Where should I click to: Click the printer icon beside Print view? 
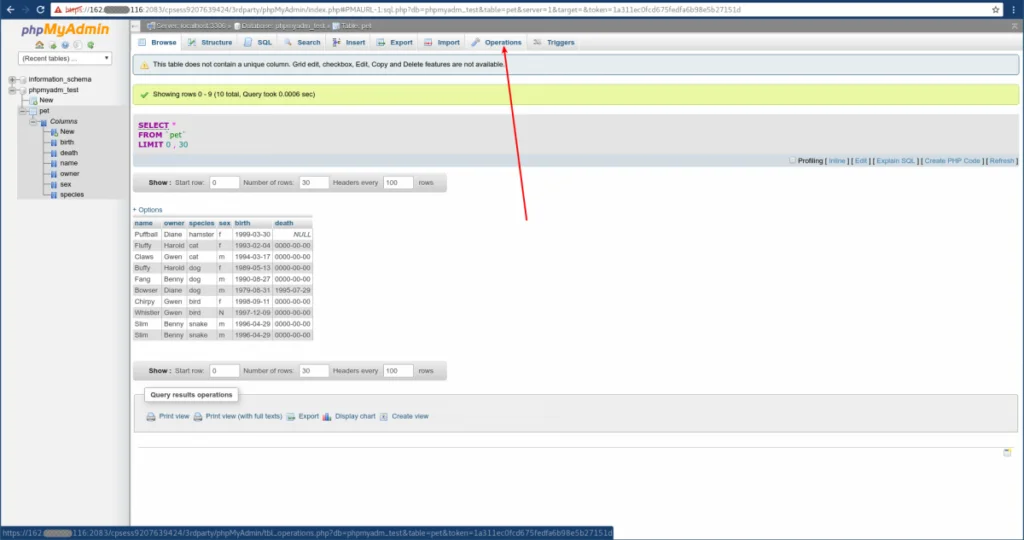[x=151, y=417]
